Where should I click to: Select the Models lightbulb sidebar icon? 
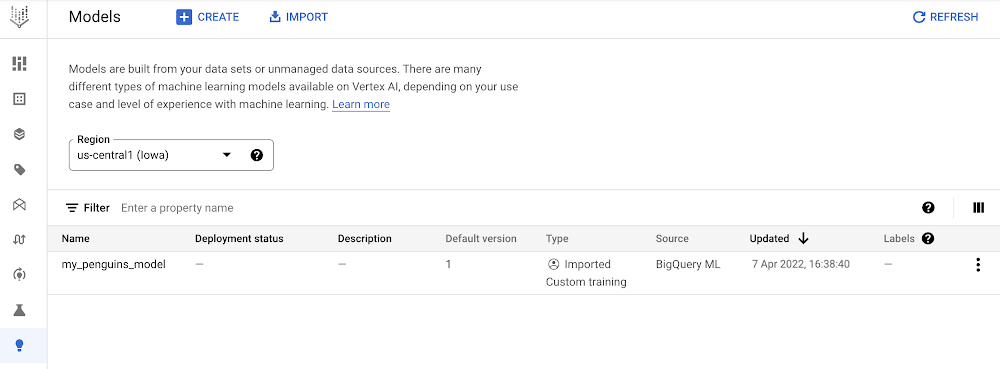20,345
